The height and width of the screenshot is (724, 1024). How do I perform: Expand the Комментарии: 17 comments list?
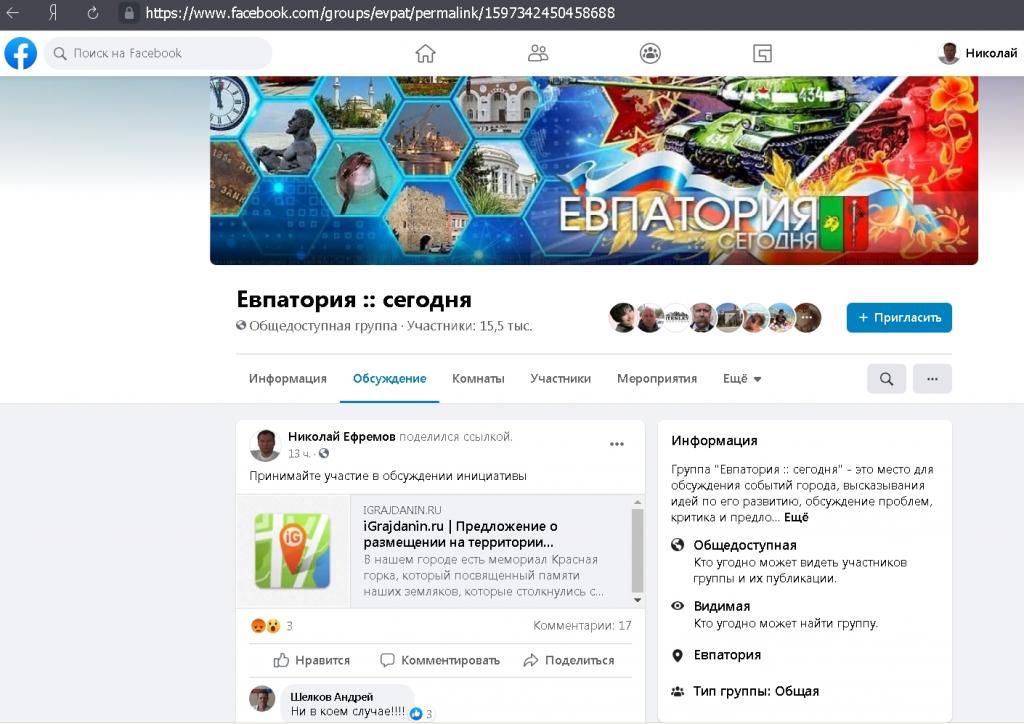coord(582,626)
